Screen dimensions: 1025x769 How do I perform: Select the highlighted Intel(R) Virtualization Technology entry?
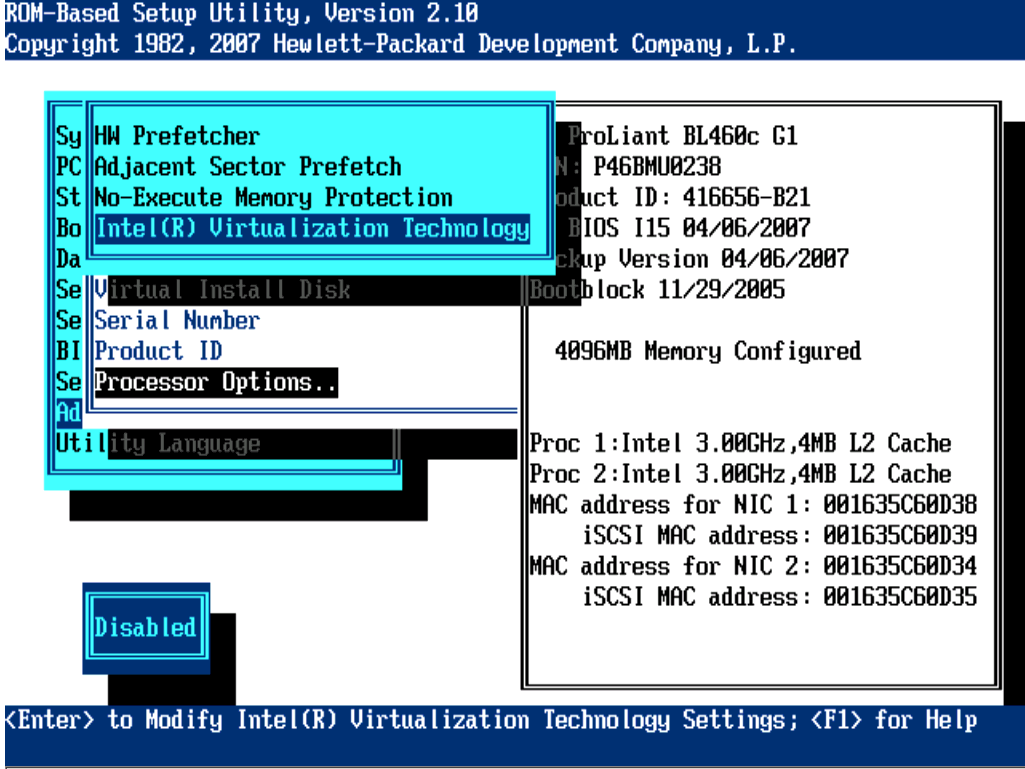tap(312, 228)
